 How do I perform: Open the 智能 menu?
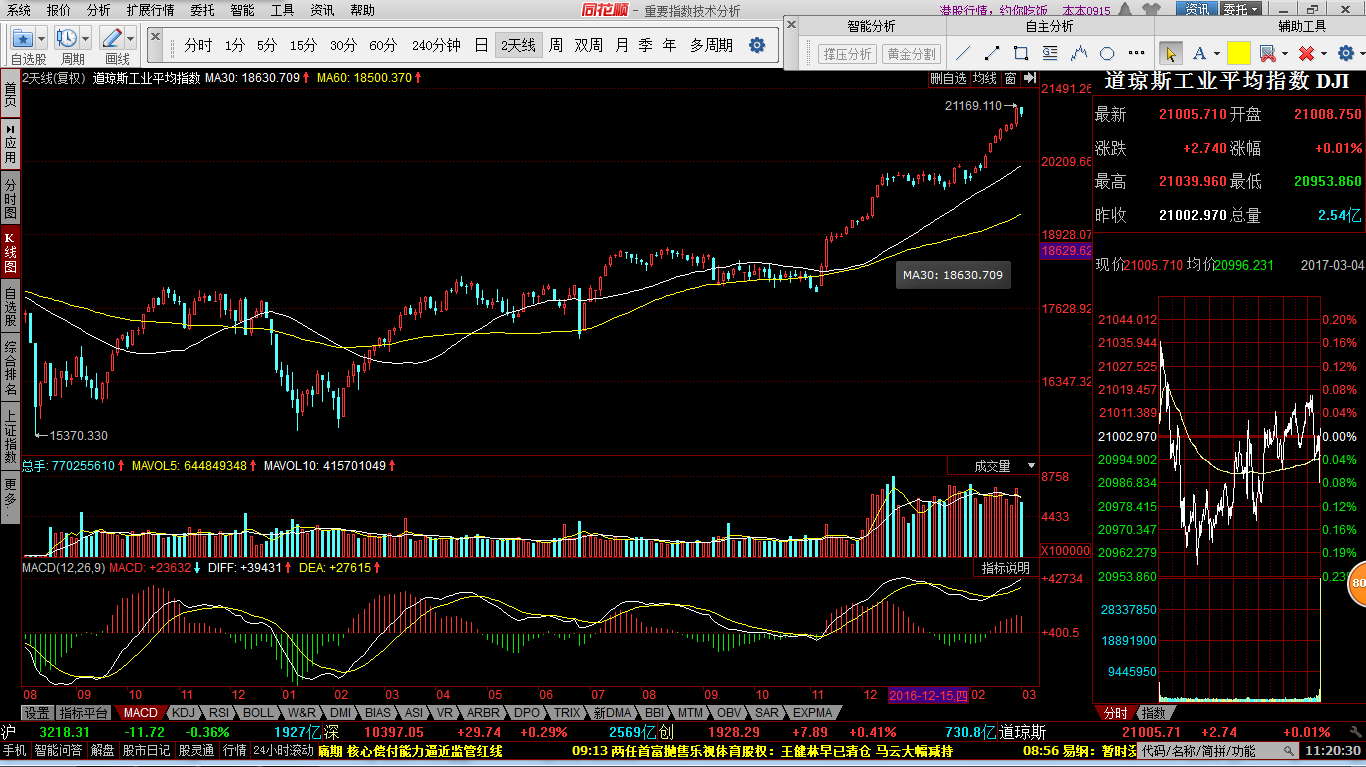[x=242, y=10]
